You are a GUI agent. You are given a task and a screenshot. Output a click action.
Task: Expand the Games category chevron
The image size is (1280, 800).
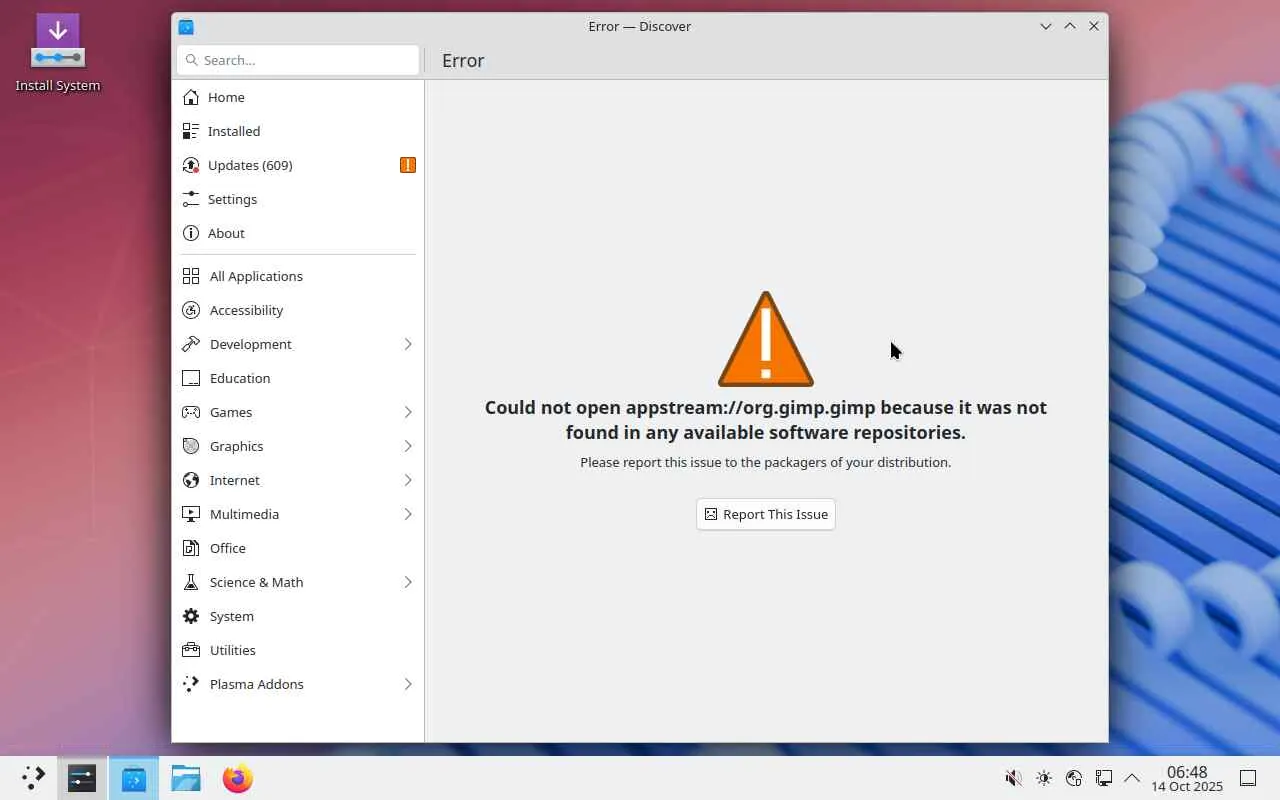[408, 412]
